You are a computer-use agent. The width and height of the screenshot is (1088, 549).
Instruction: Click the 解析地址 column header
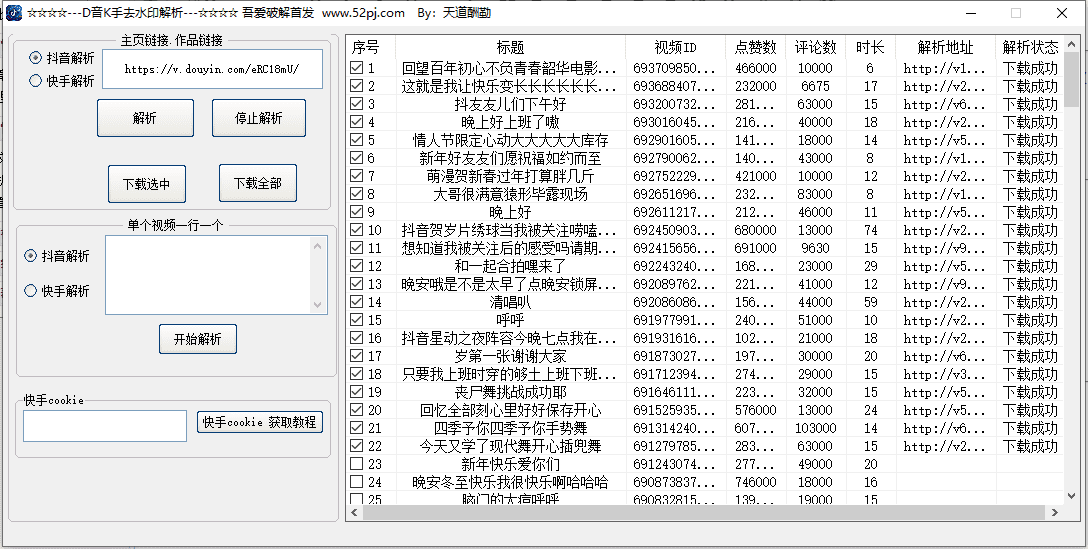coord(945,47)
